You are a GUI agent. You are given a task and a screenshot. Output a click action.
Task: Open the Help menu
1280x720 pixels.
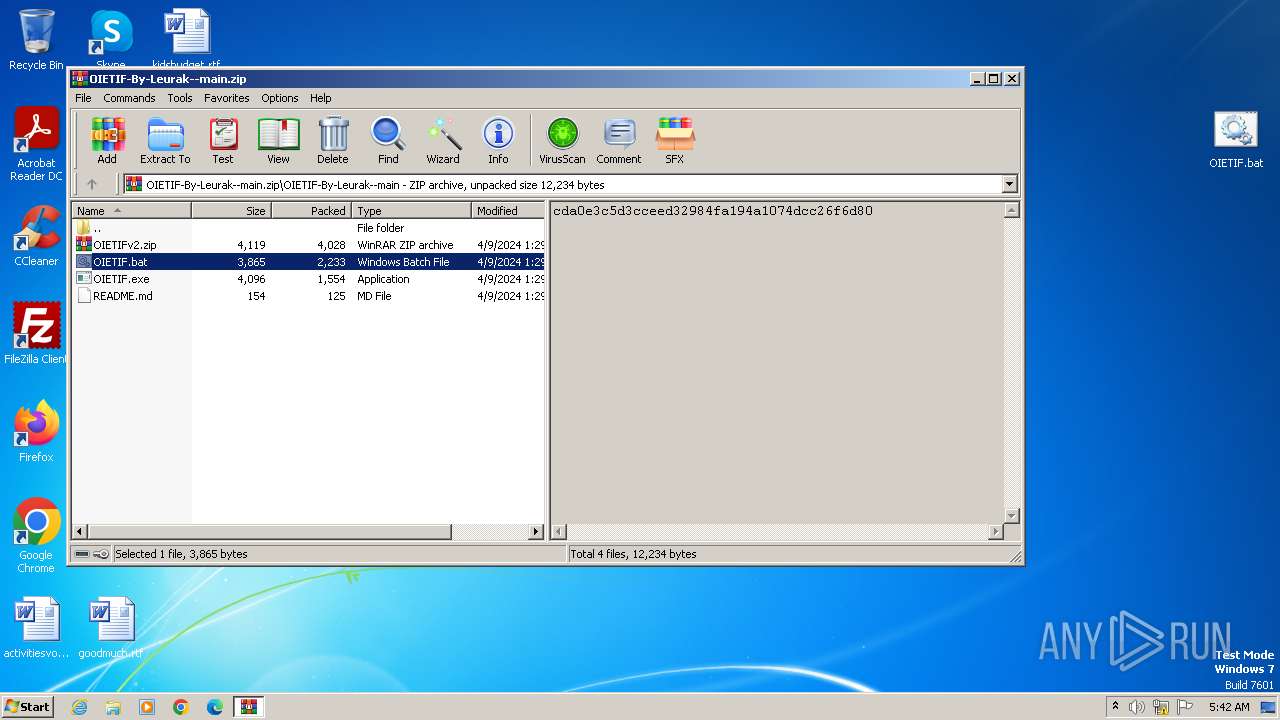320,98
